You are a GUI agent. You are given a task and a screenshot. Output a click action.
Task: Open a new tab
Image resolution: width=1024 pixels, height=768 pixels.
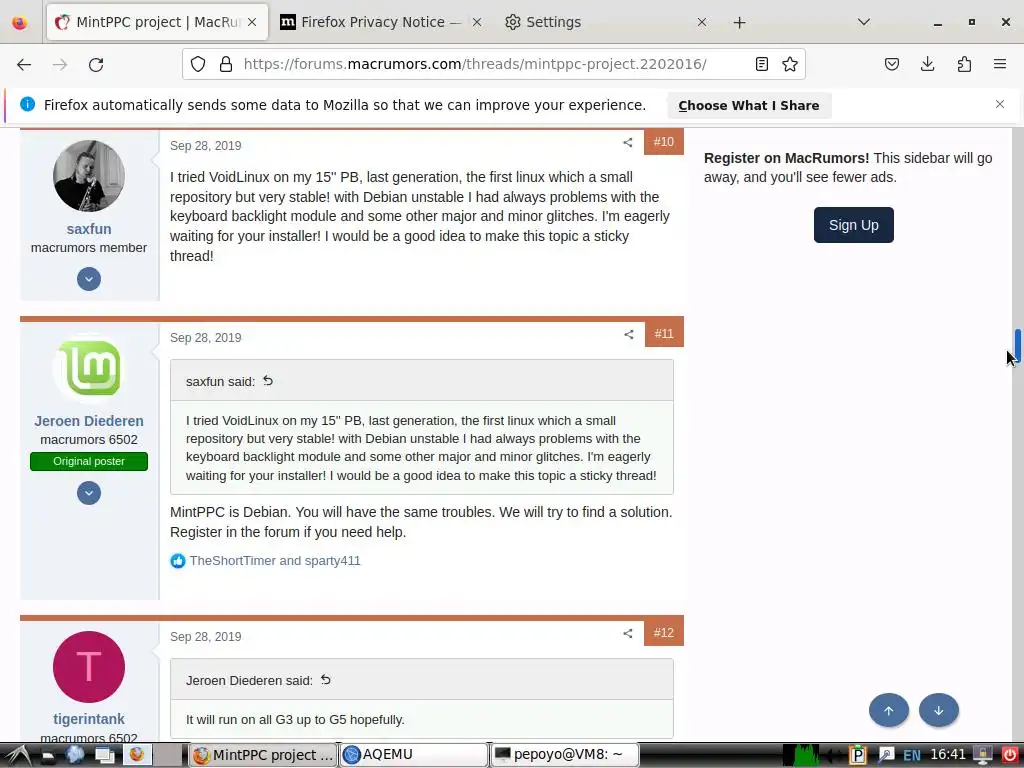(739, 22)
